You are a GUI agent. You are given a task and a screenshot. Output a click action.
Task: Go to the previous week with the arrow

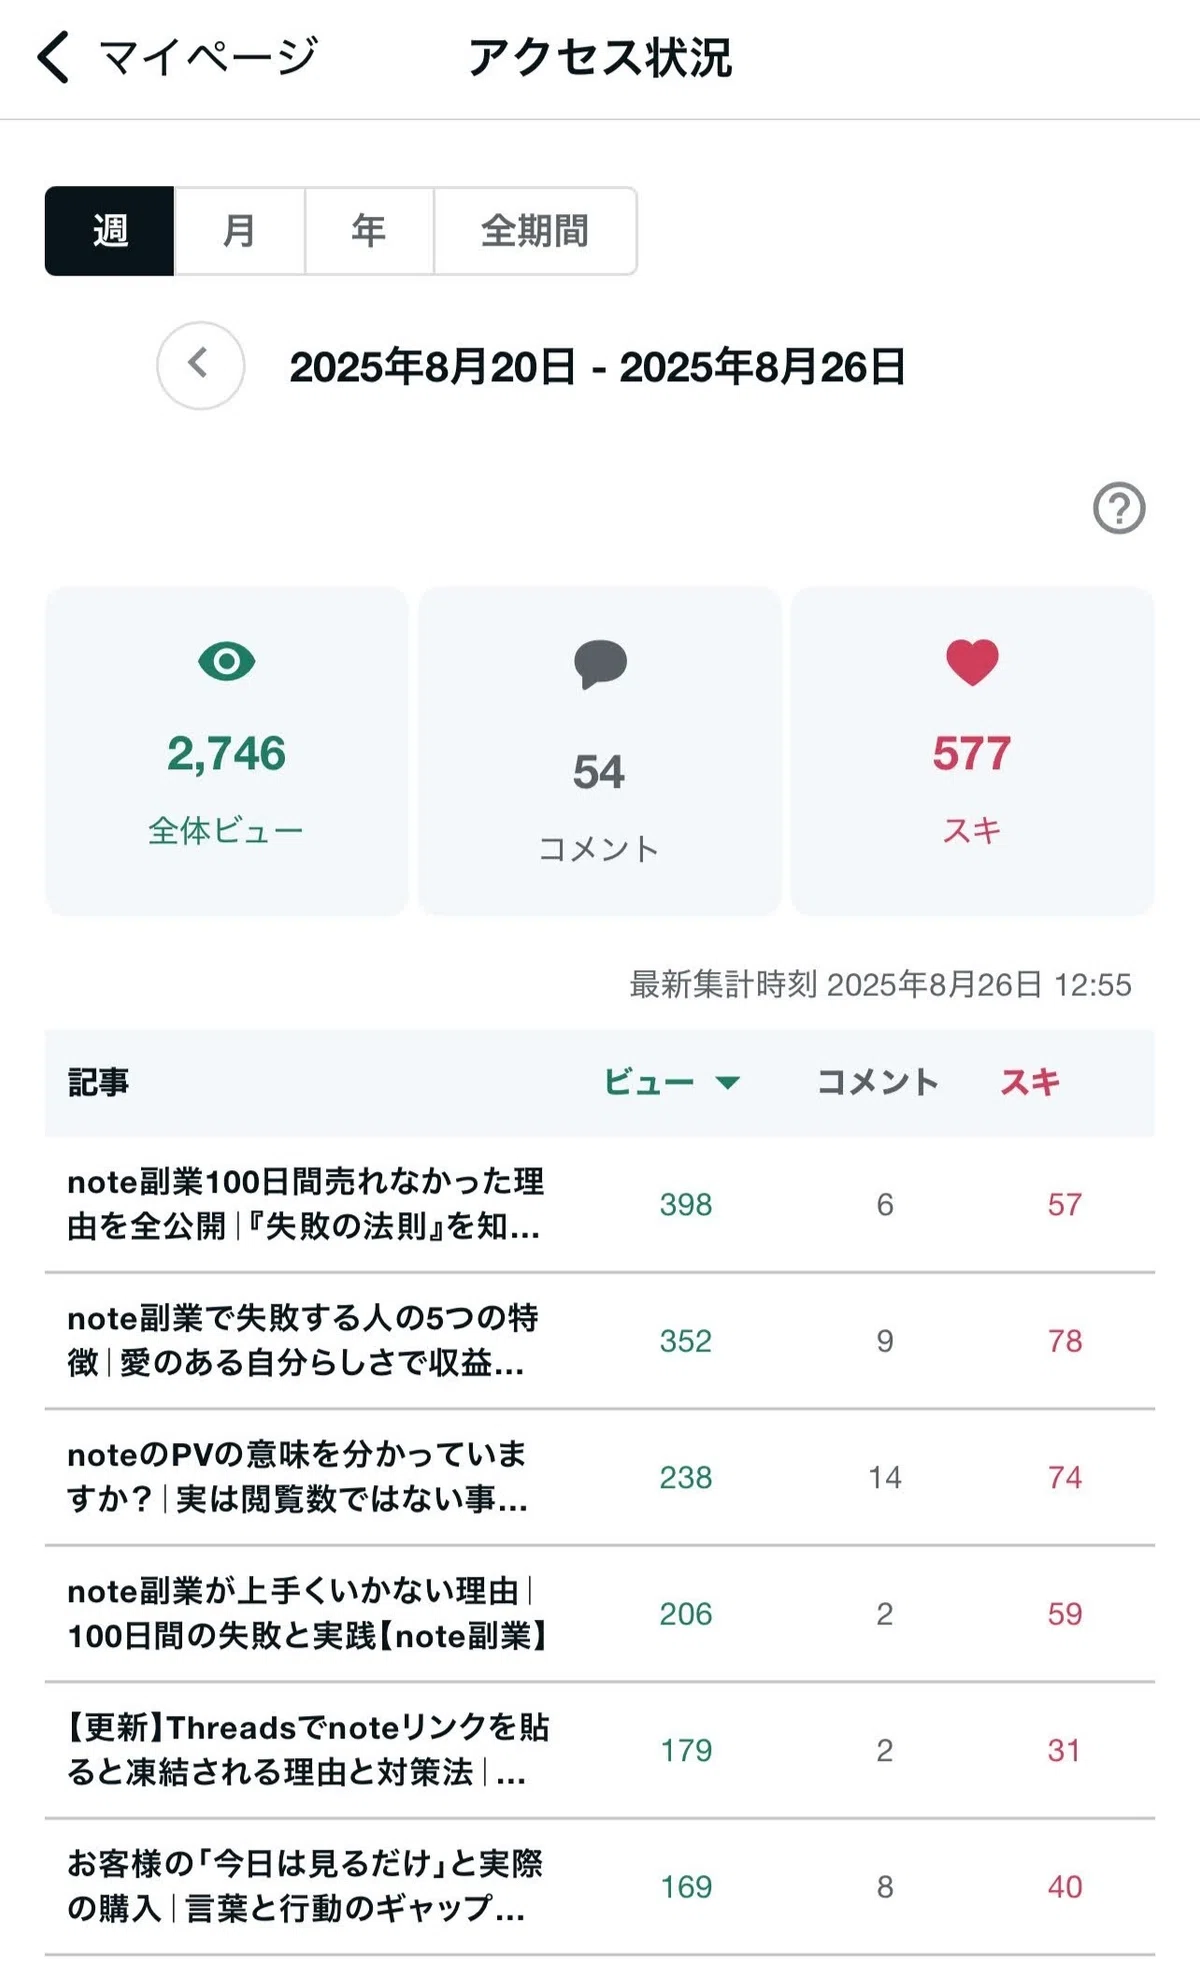(201, 365)
